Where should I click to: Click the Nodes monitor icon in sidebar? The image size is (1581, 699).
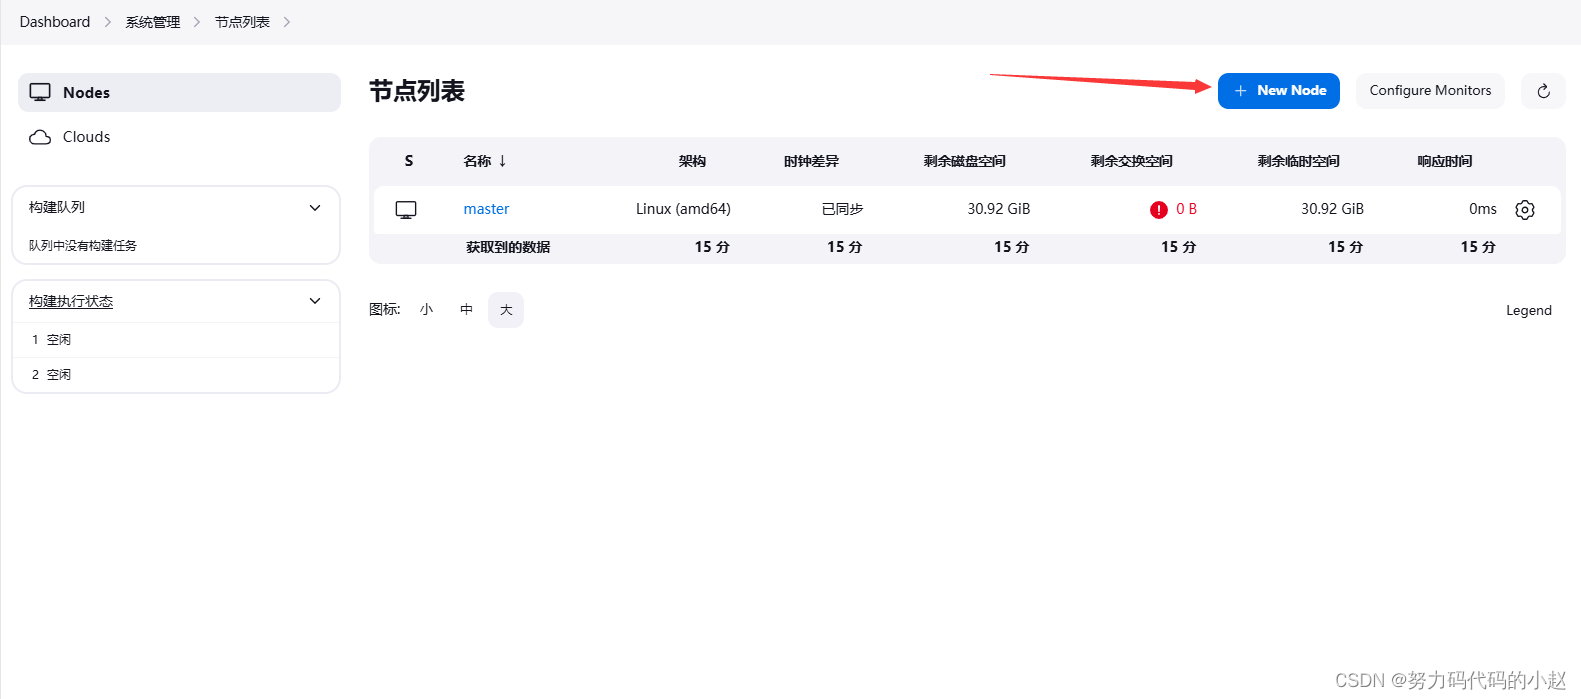click(x=40, y=93)
